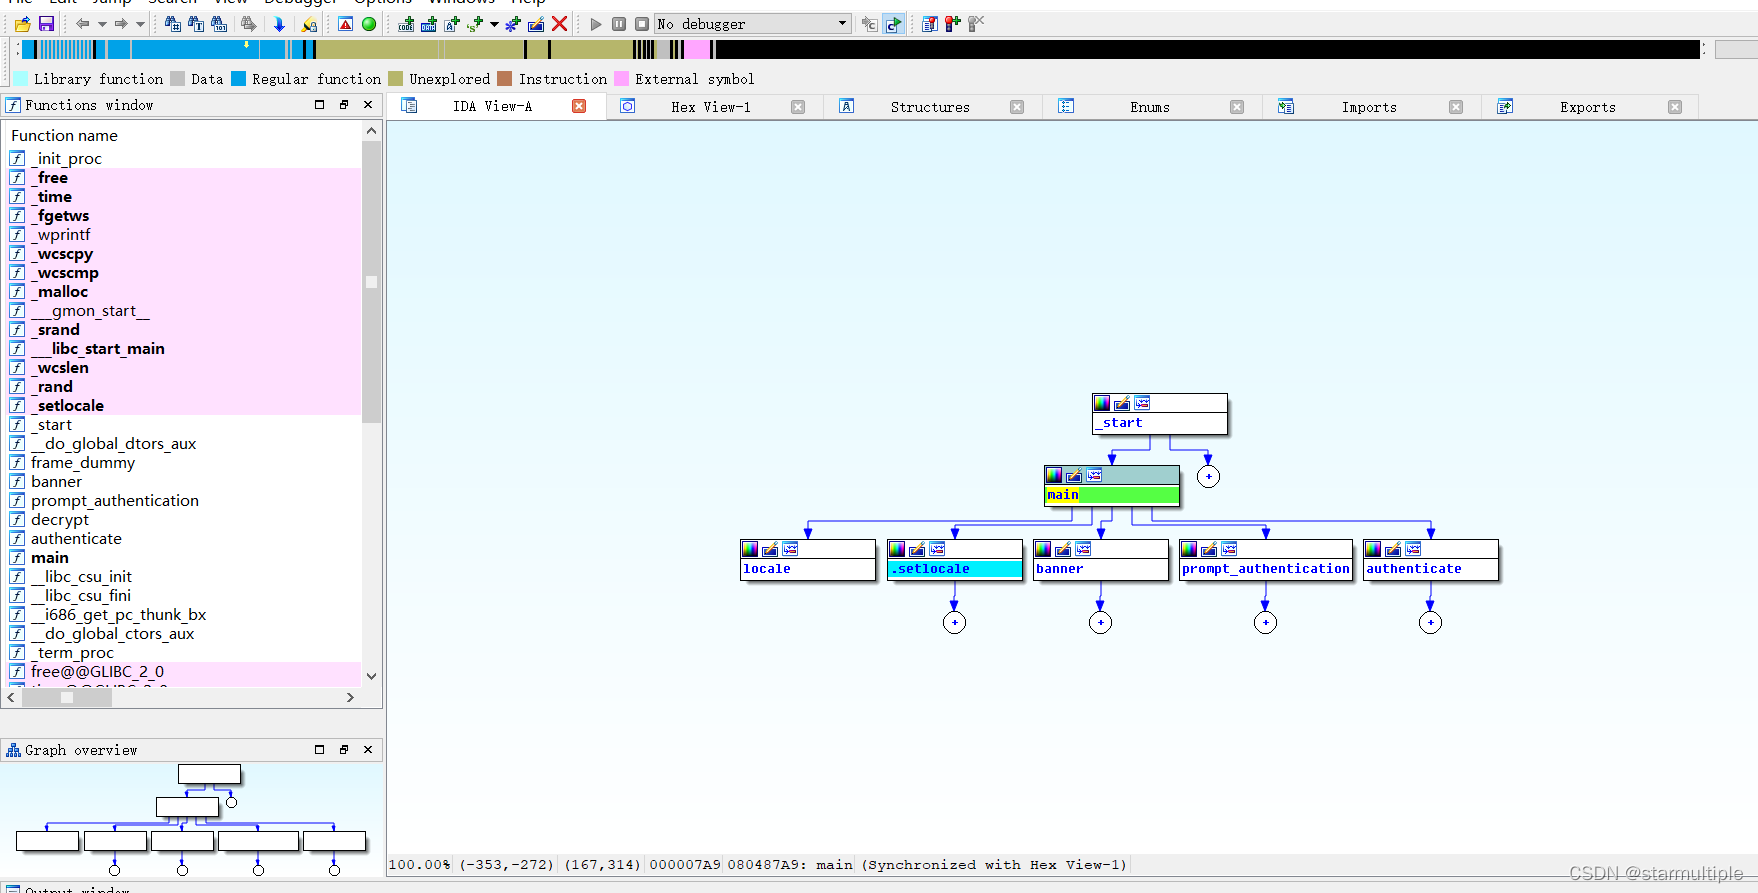Select _wcscmp function in the list

(x=184, y=272)
